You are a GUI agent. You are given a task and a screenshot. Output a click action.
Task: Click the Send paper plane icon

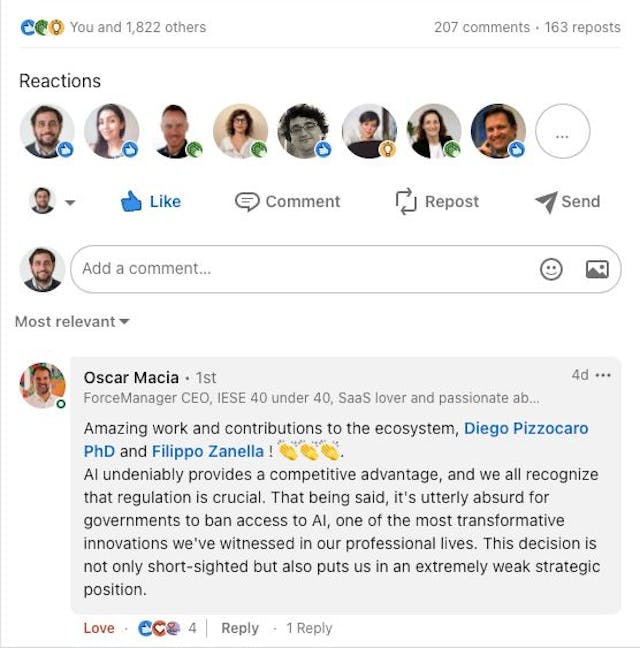coord(545,201)
